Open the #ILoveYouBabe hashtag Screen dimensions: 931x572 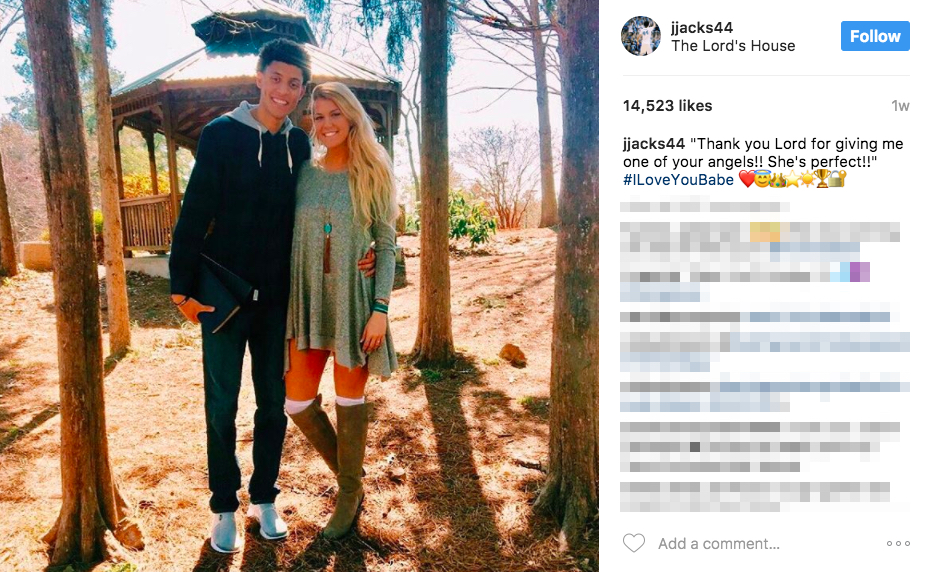(678, 179)
